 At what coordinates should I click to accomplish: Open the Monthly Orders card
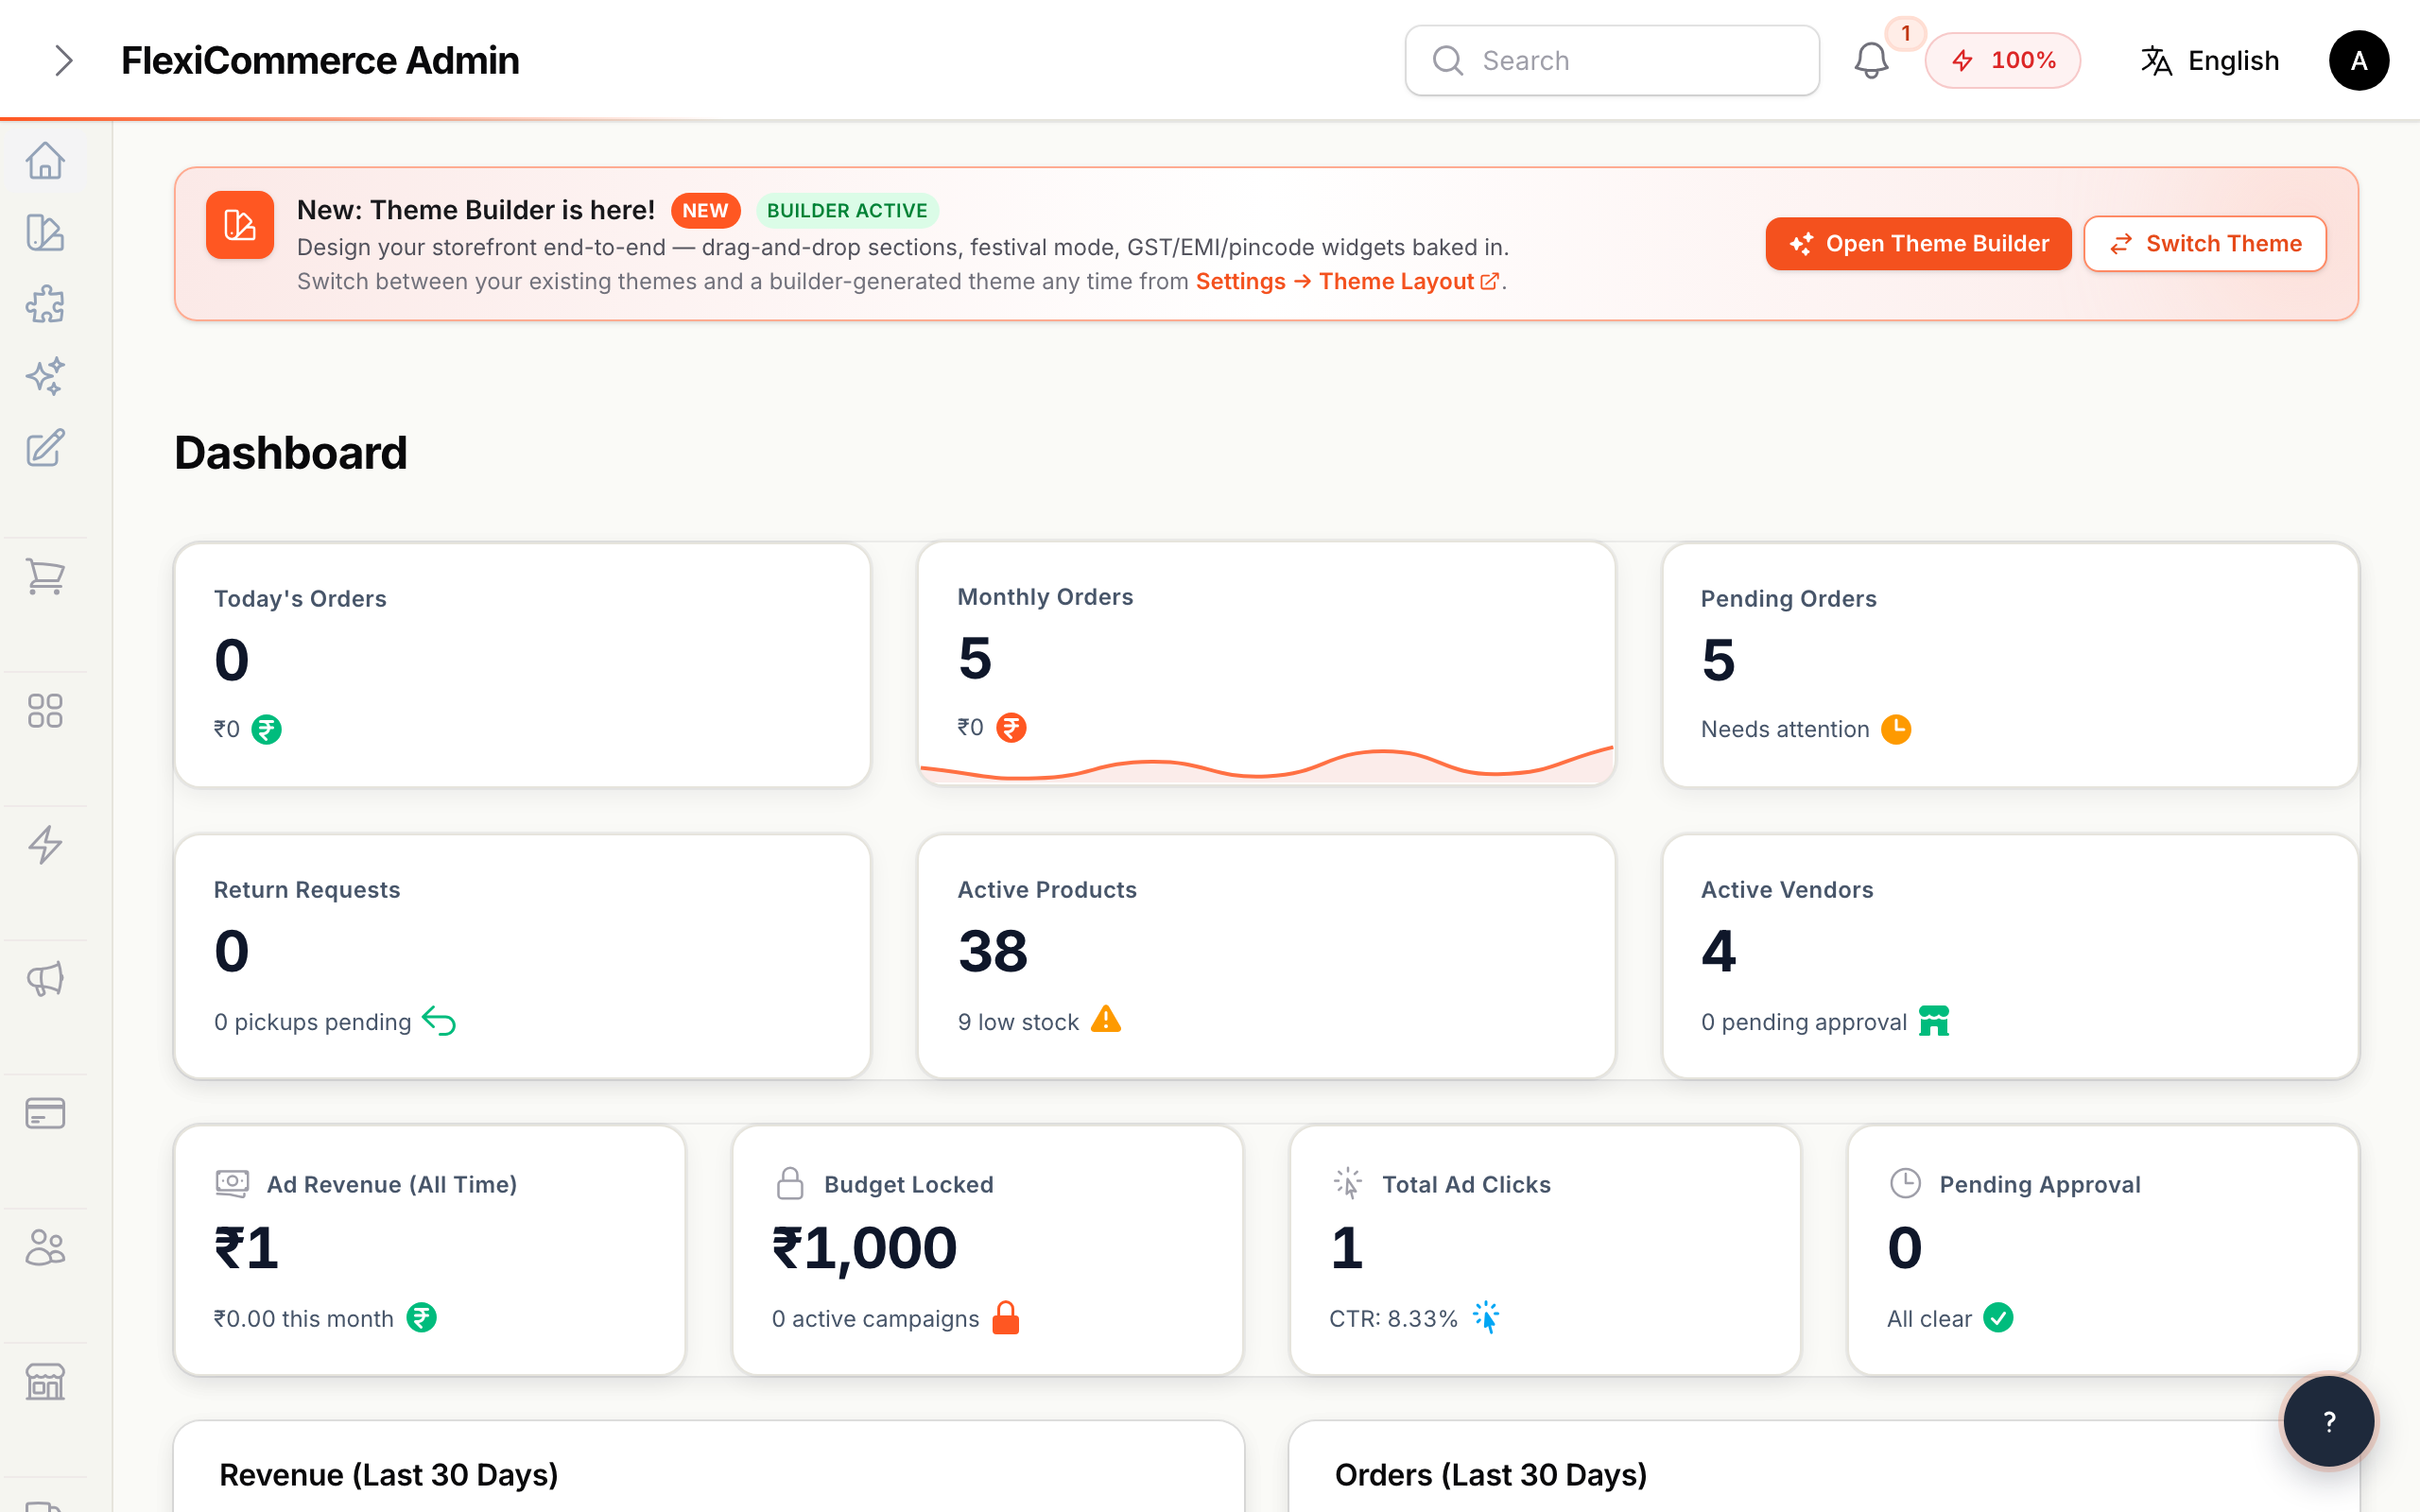pos(1266,663)
